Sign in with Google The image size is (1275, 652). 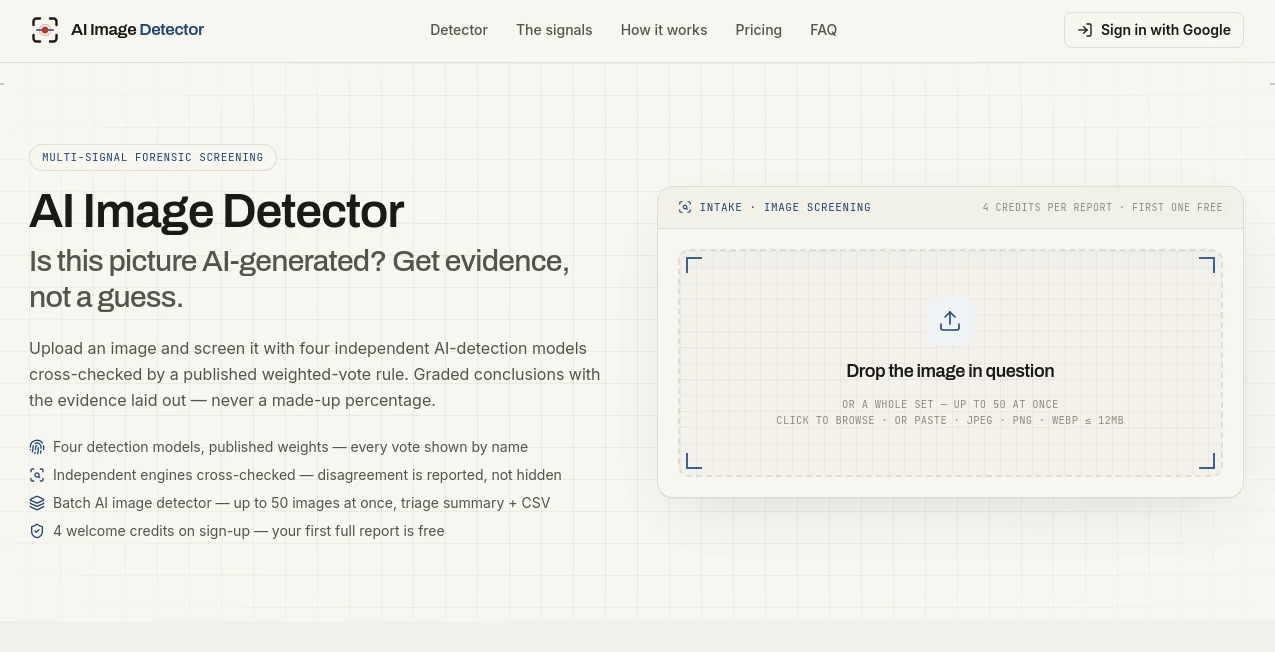point(1154,30)
